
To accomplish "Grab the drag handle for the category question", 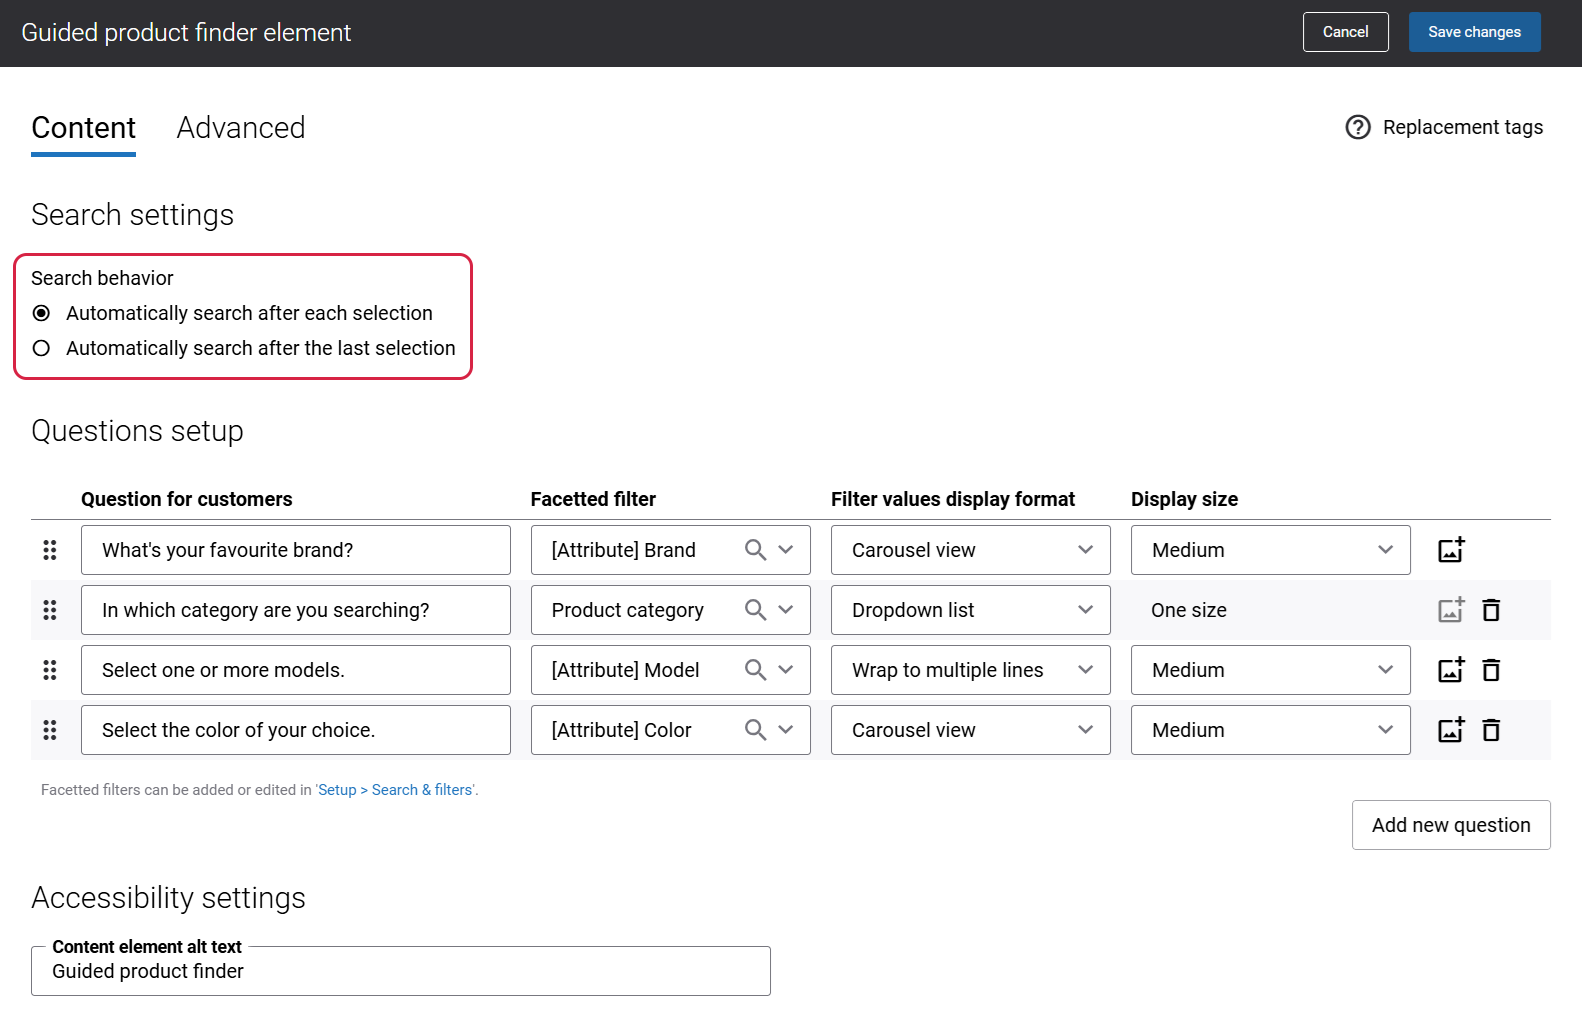I will tap(50, 610).
